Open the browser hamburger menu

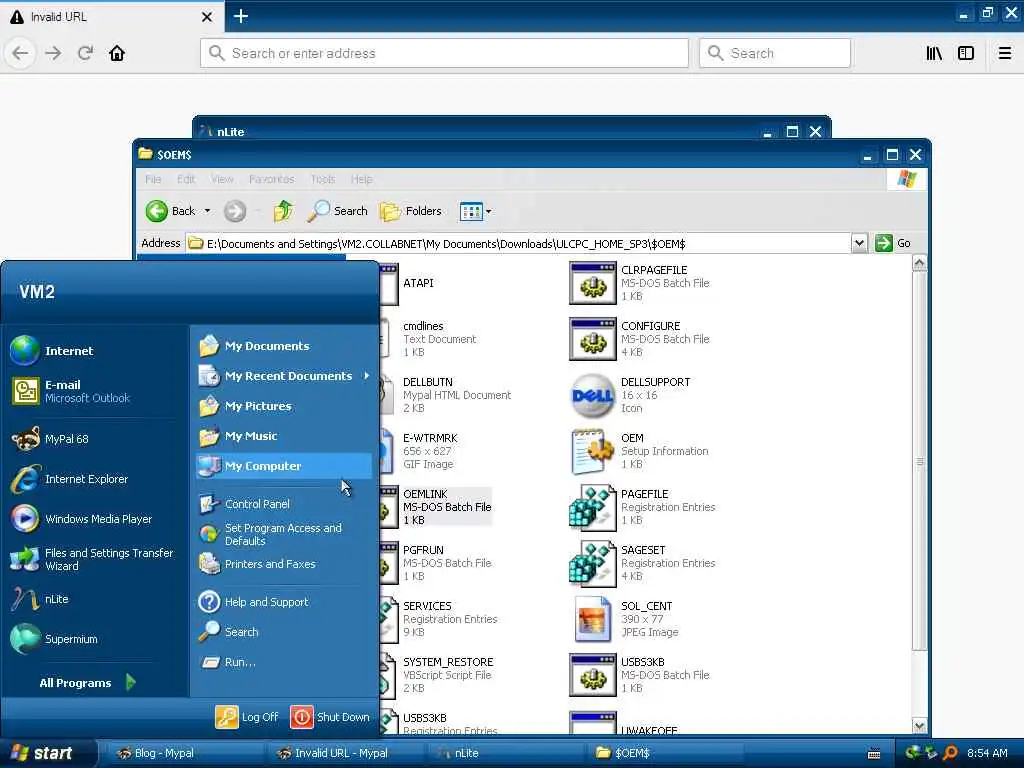tap(1005, 53)
